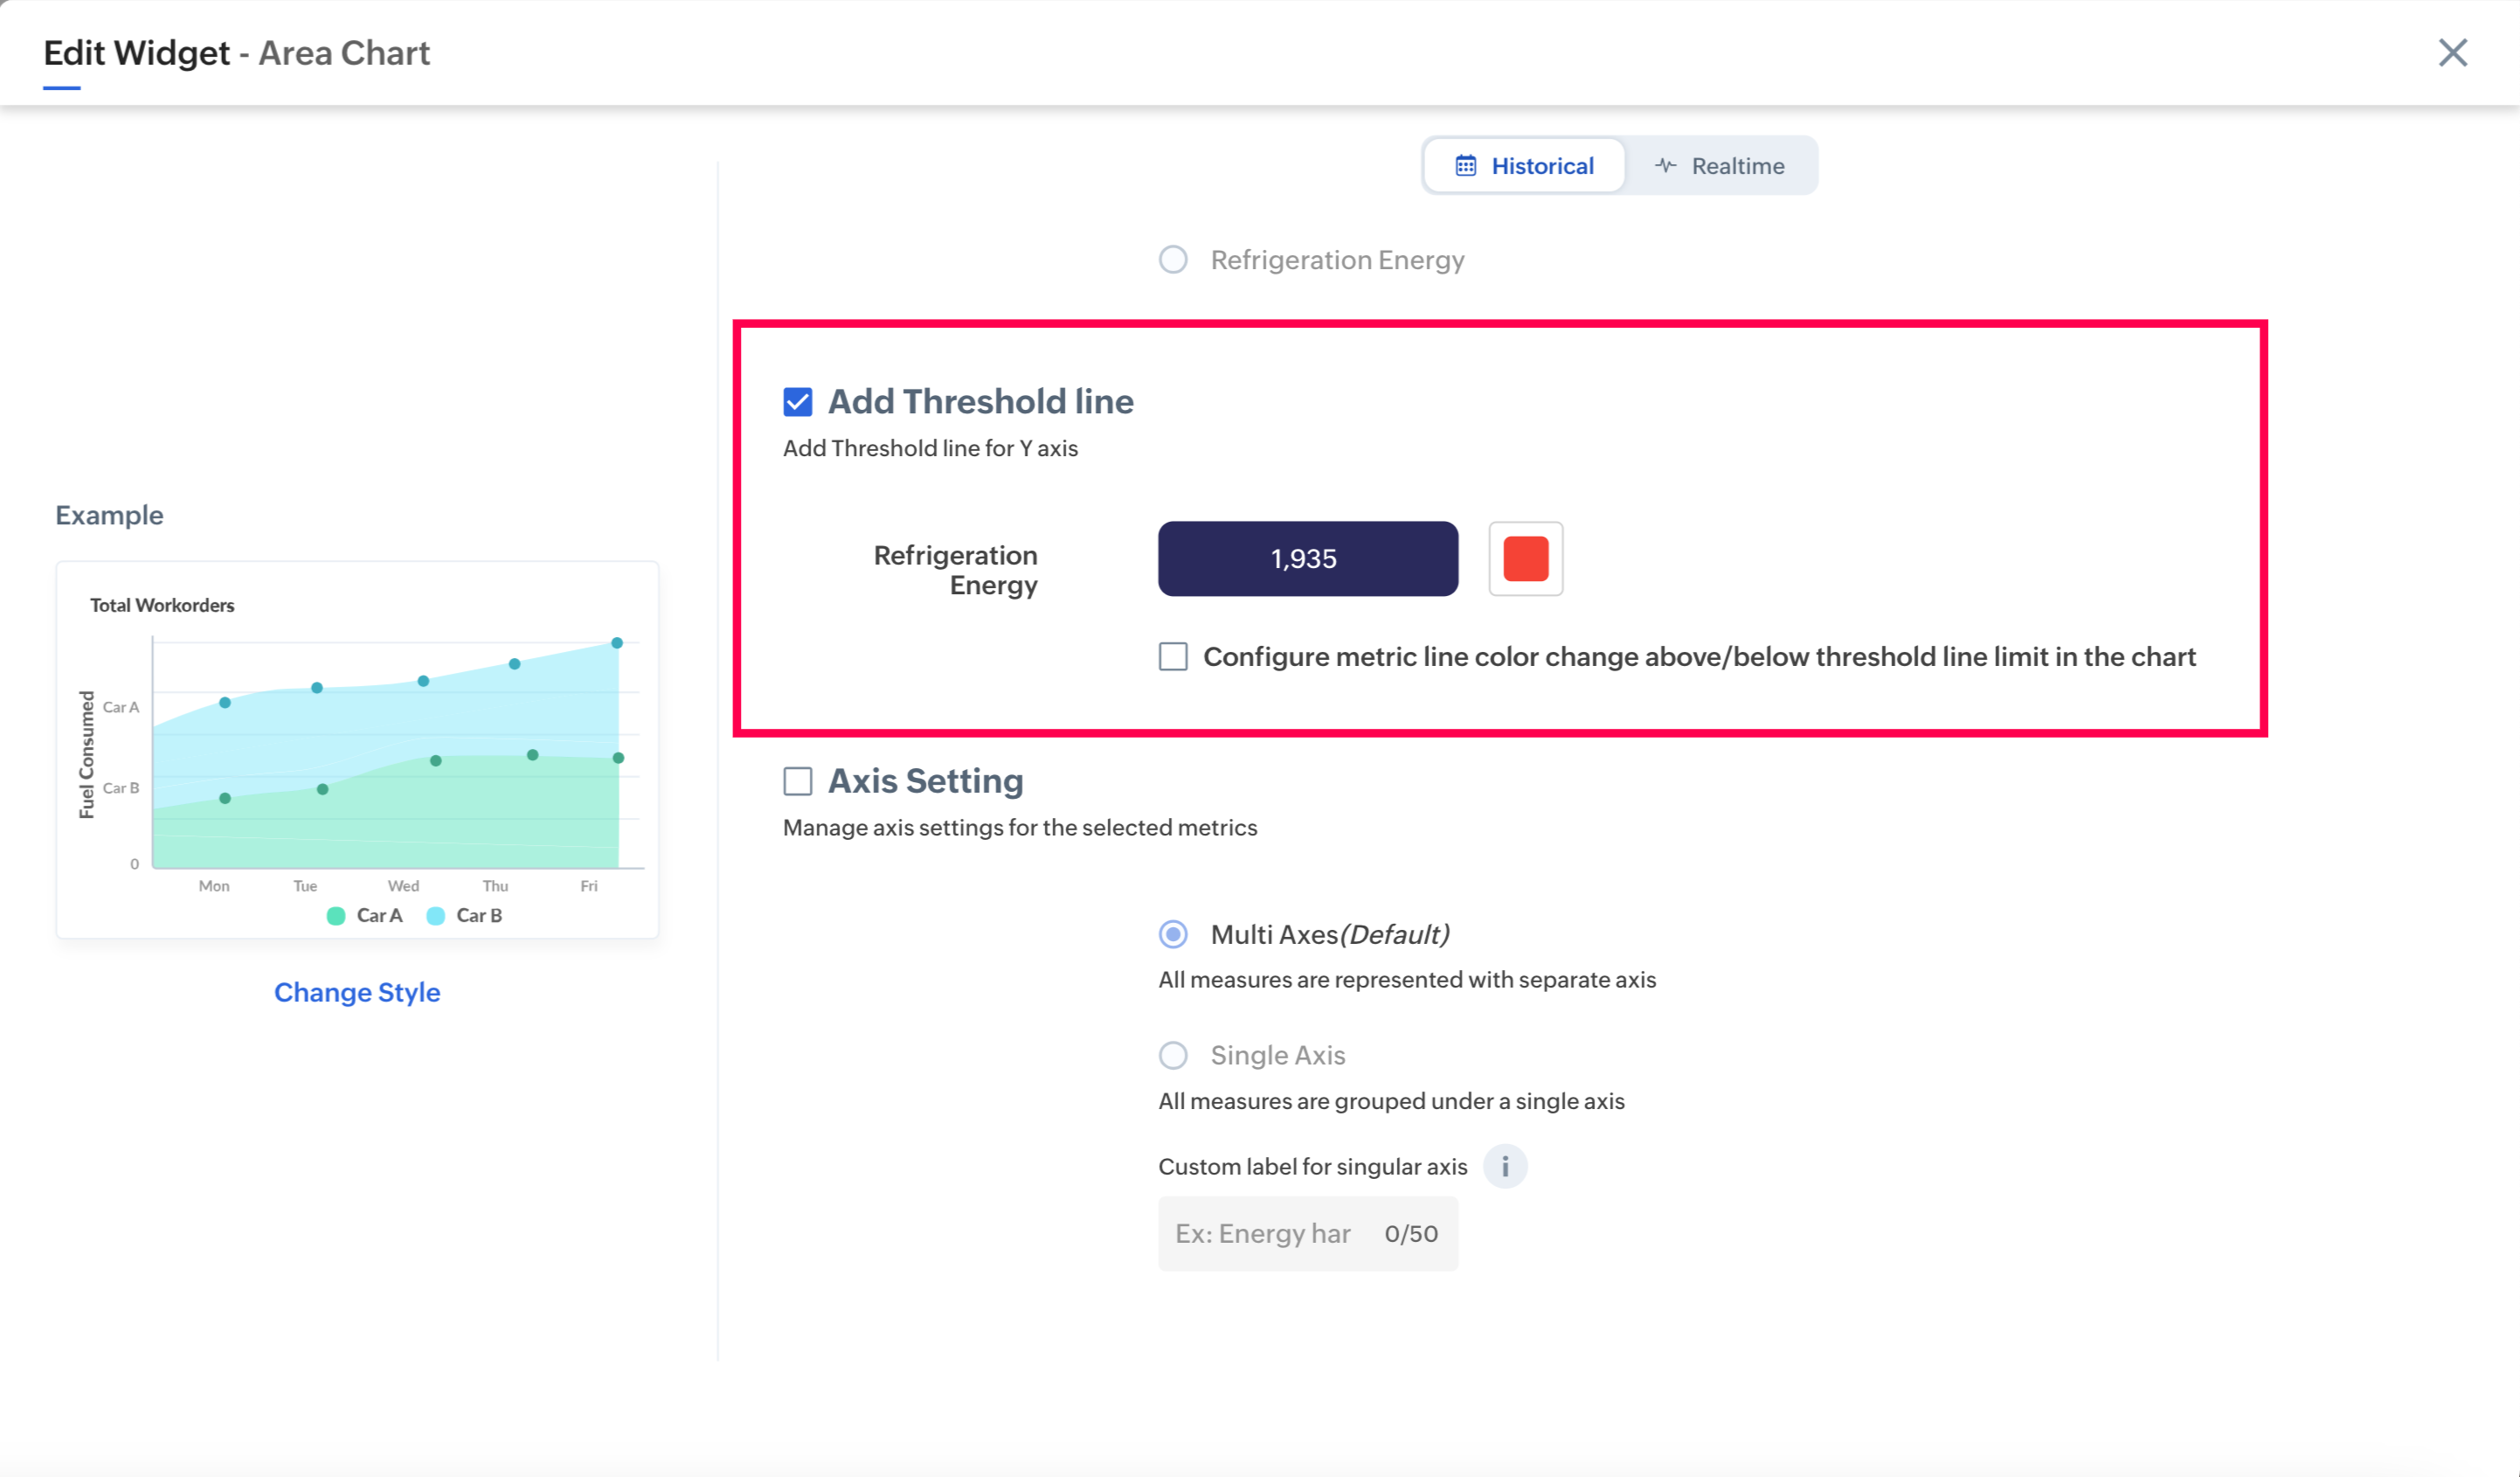Switch to the Historical tab
This screenshot has height=1477, width=2520.
pyautogui.click(x=1525, y=166)
